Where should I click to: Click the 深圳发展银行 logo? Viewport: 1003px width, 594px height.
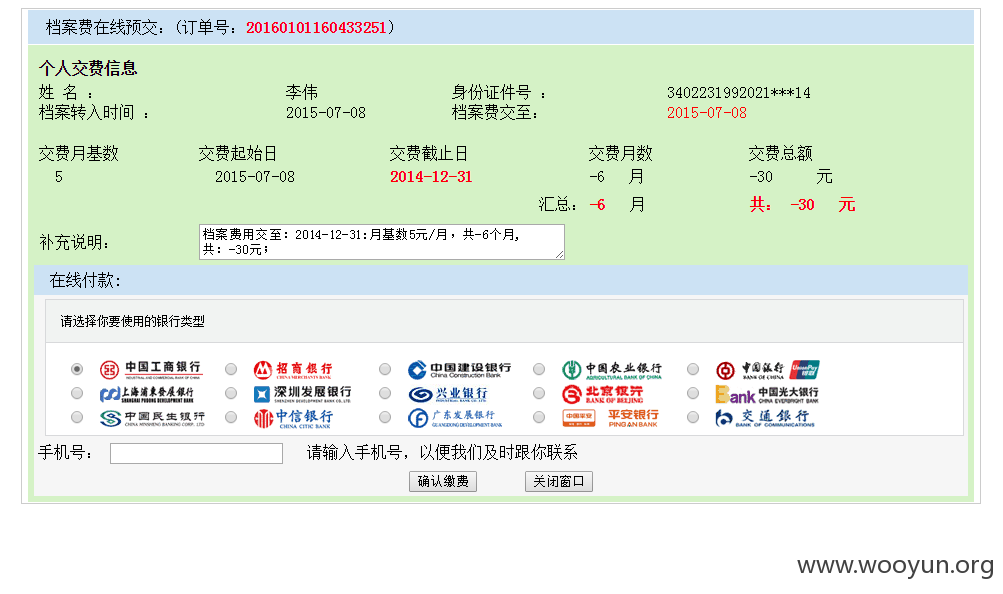pos(302,394)
